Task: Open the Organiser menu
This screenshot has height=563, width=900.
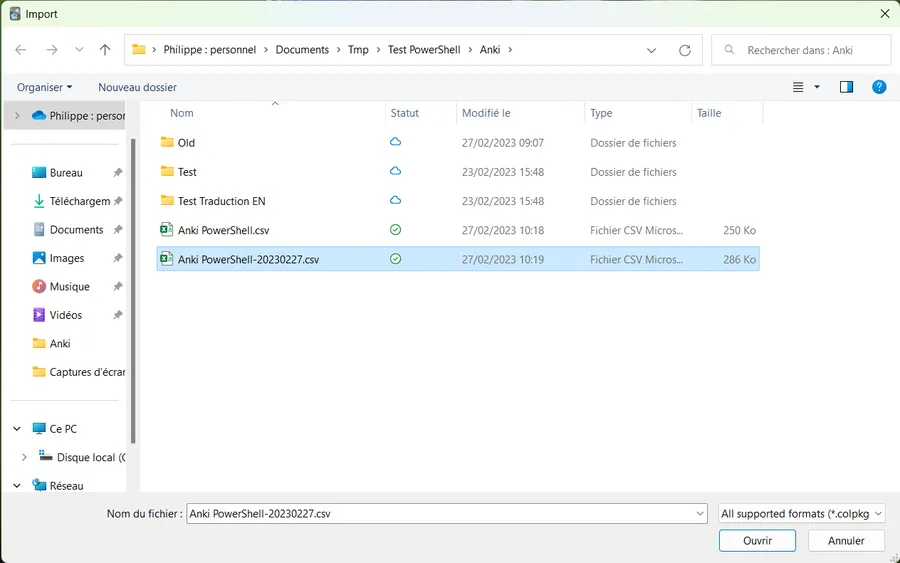Action: pos(44,87)
